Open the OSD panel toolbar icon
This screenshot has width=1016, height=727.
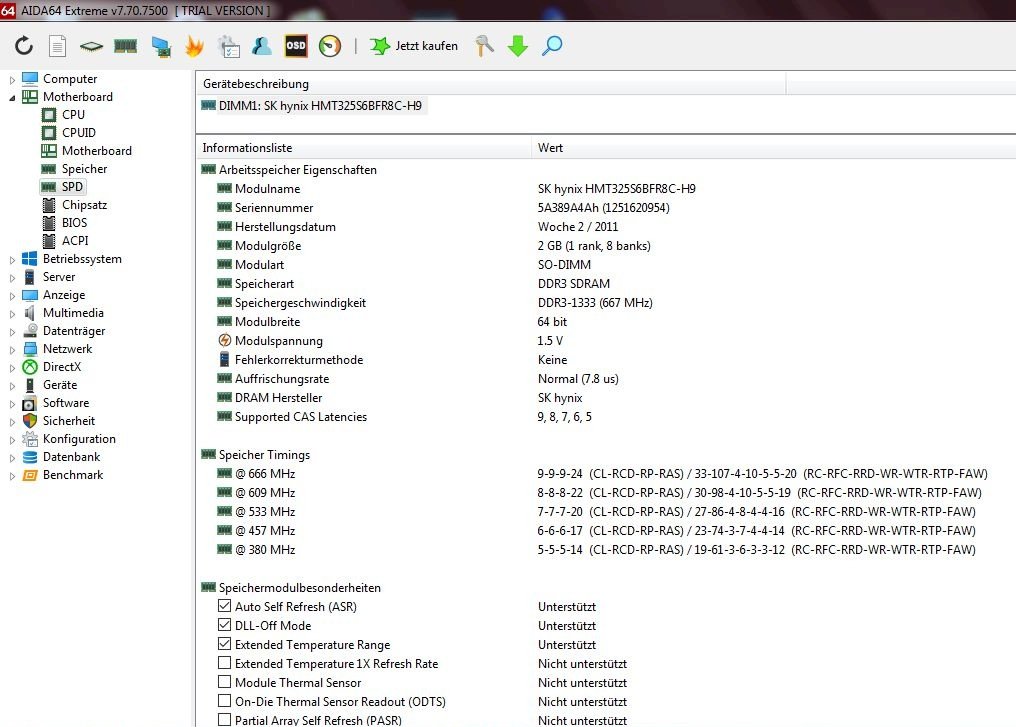[296, 46]
